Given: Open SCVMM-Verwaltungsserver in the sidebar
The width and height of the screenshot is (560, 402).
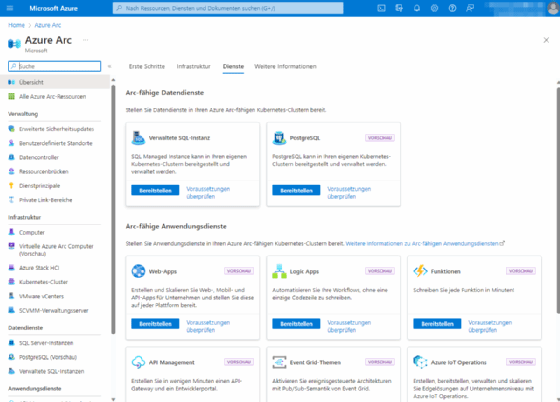Looking at the screenshot, I should (x=55, y=310).
